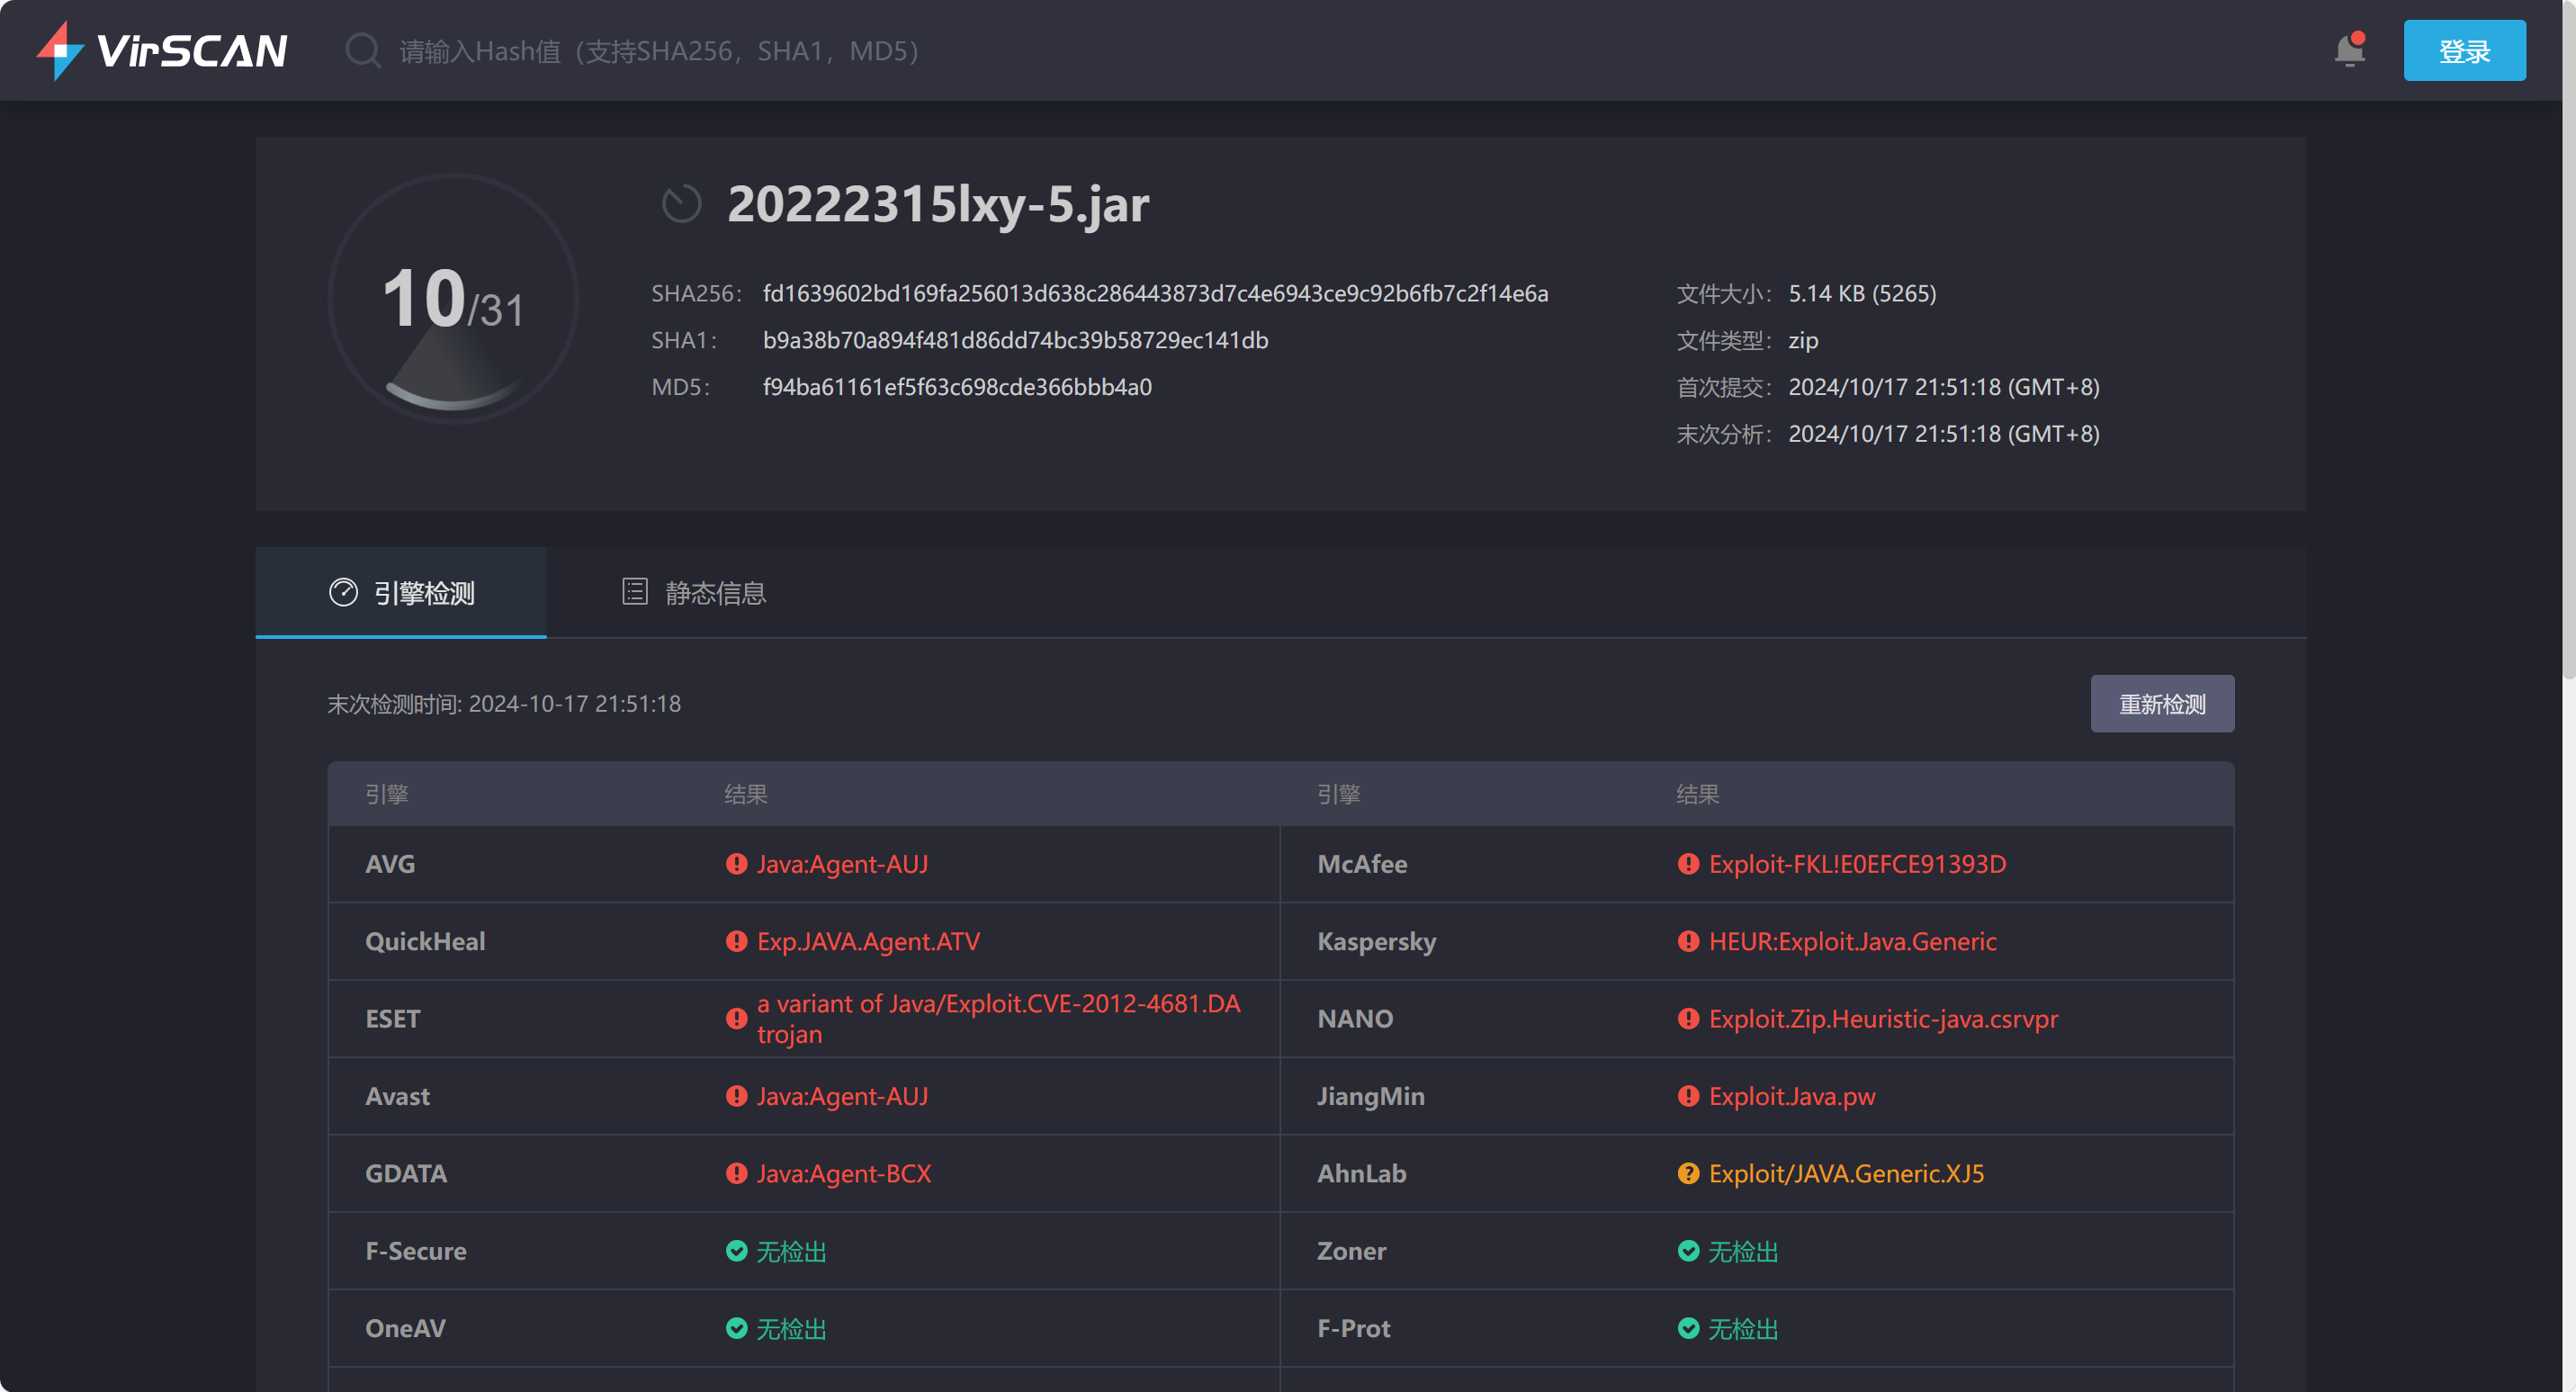The height and width of the screenshot is (1392, 2576).
Task: Click the 重新检测 rescan button
Action: tap(2161, 704)
